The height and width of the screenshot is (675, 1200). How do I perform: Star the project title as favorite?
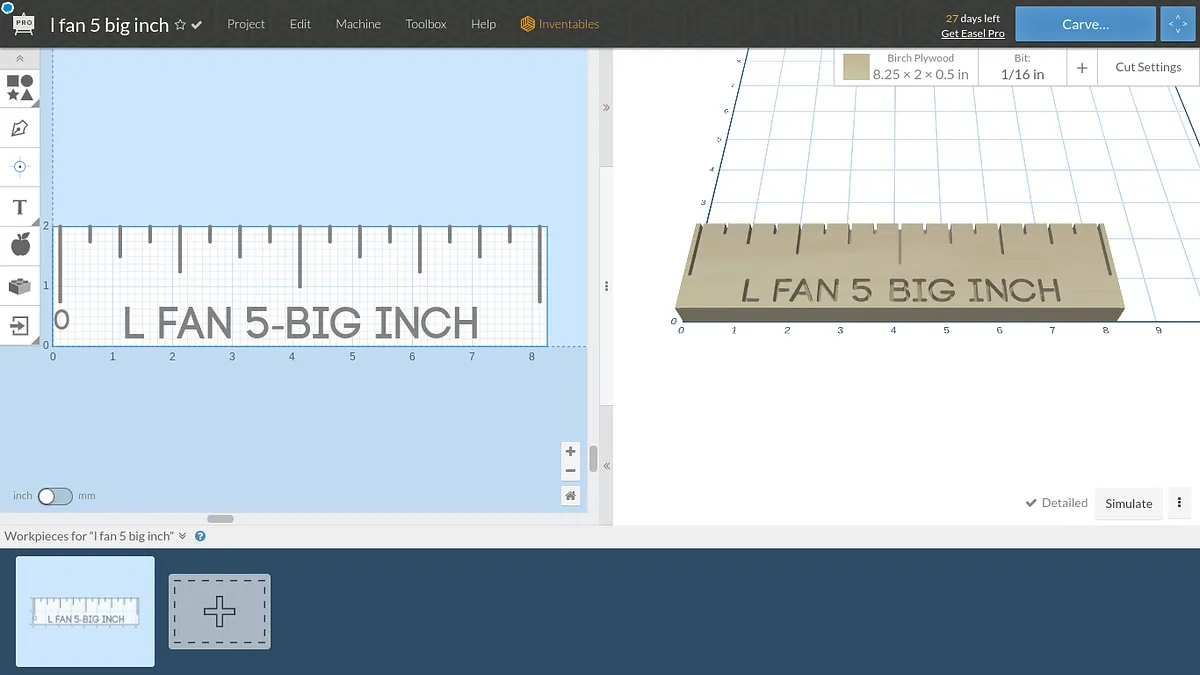coord(180,25)
